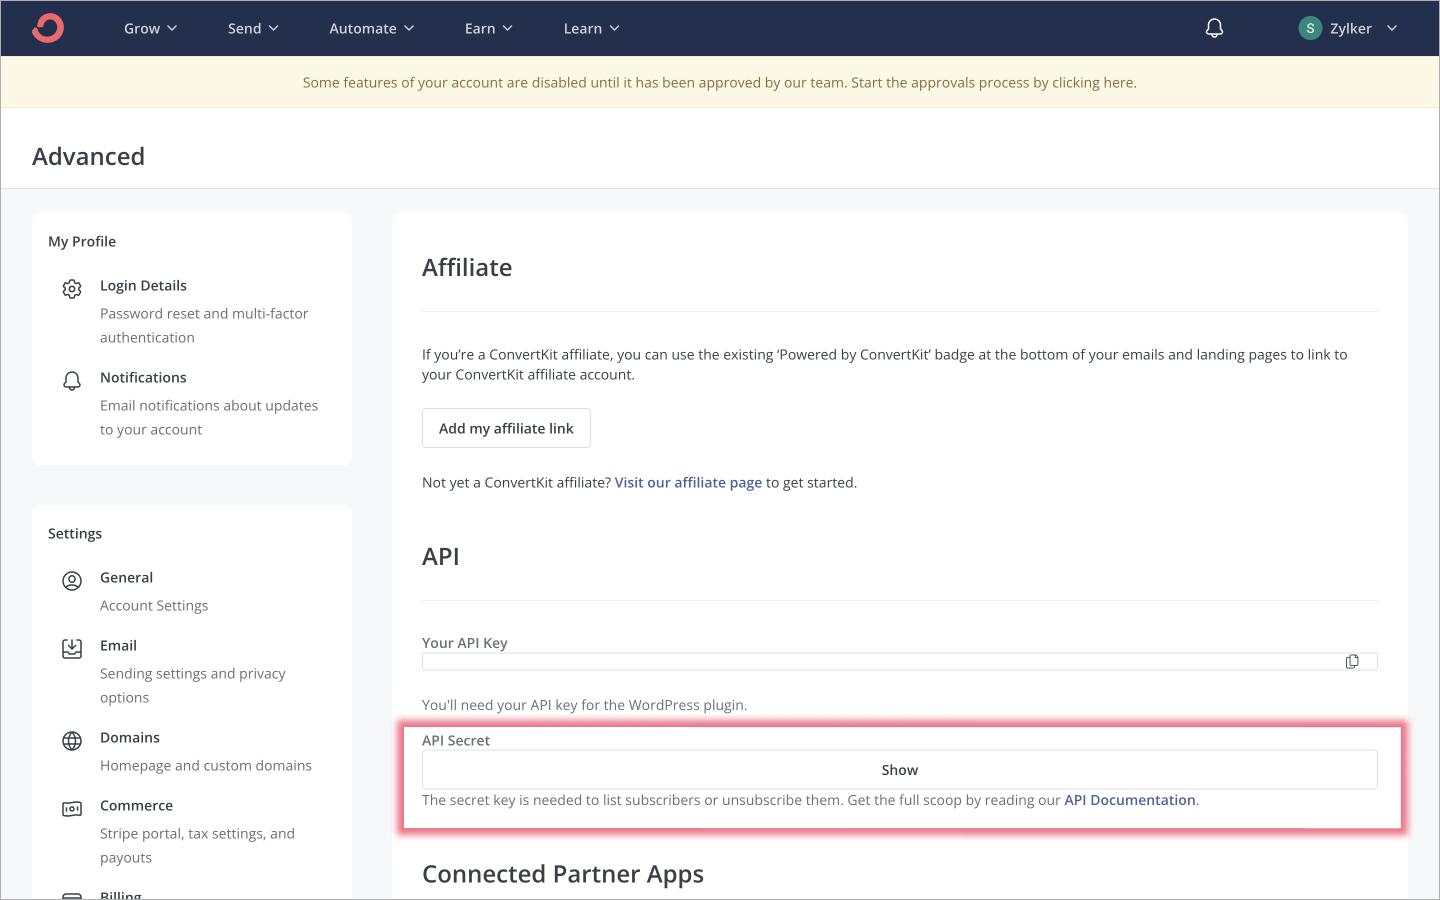Click the Notifications bell icon in sidebar
1440x900 pixels.
point(72,381)
